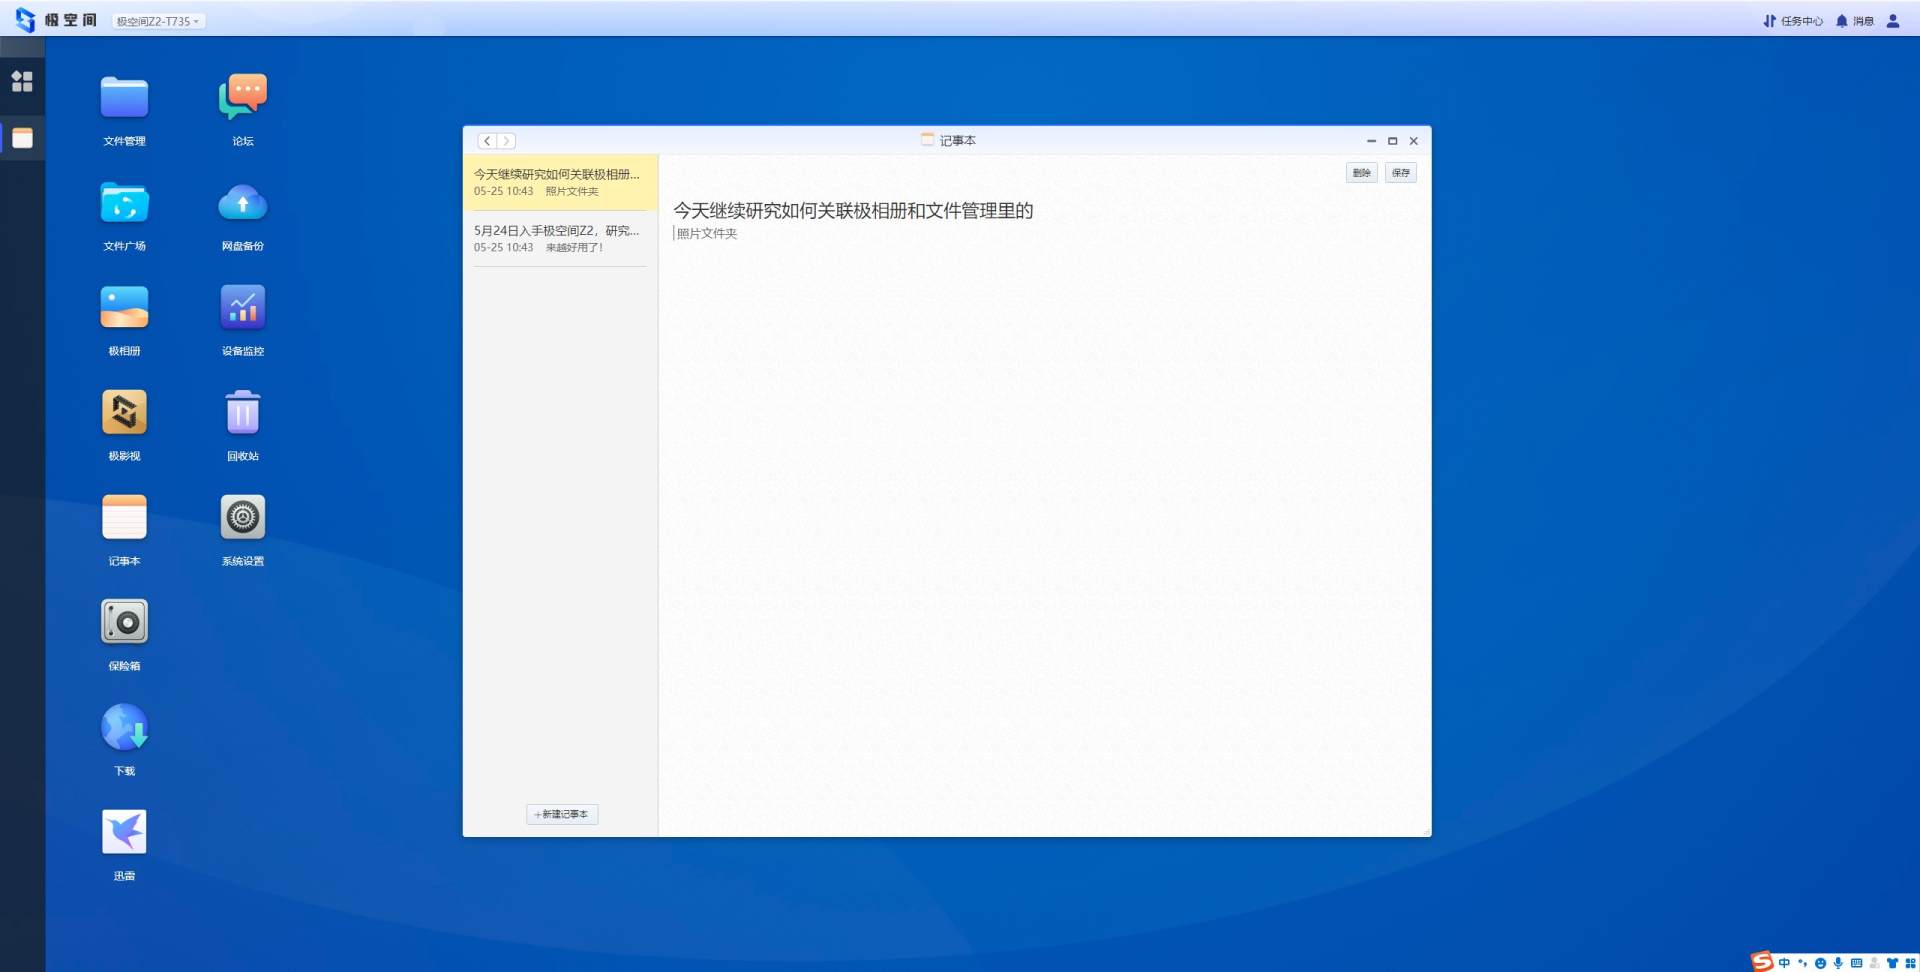
Task: Open 消息 notifications
Action: tap(1855, 21)
